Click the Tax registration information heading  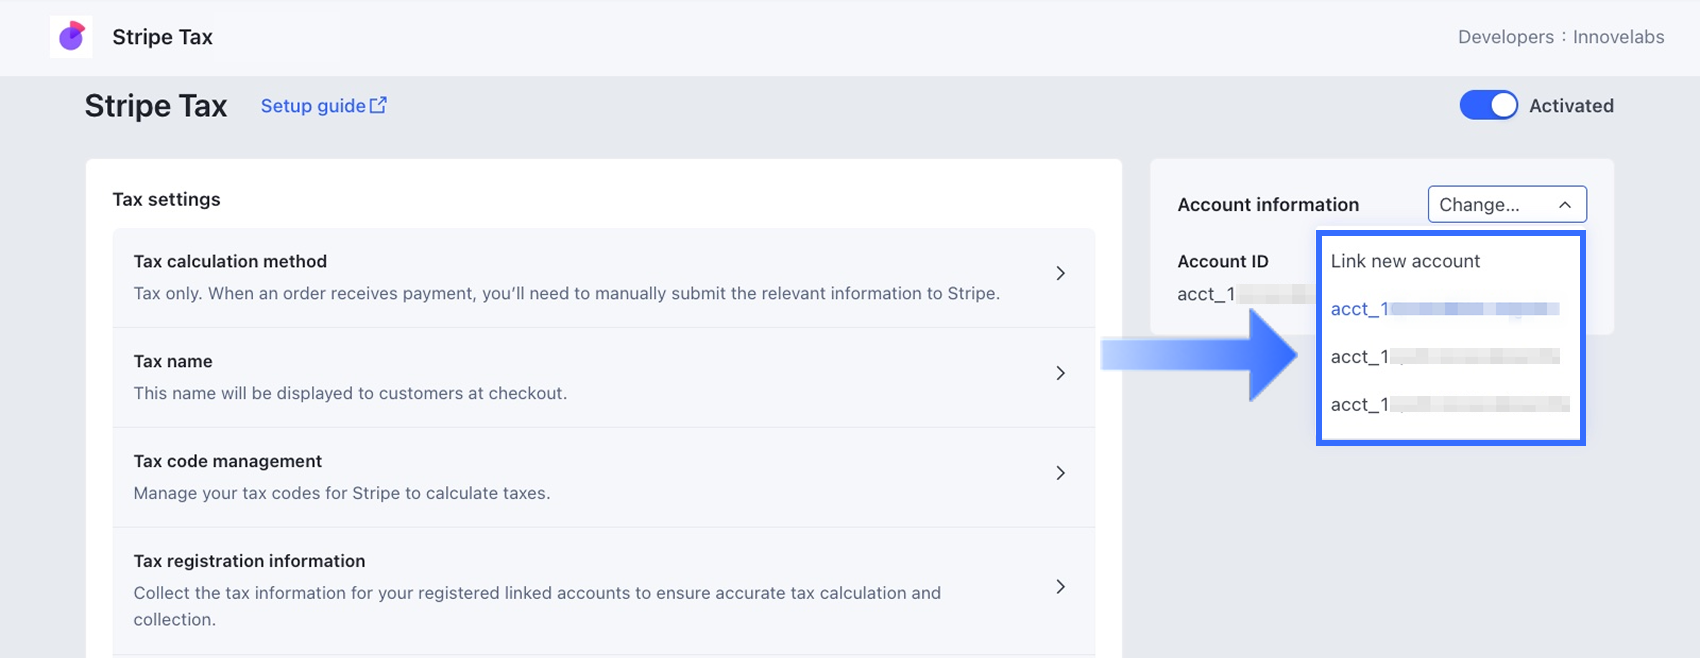tap(249, 561)
